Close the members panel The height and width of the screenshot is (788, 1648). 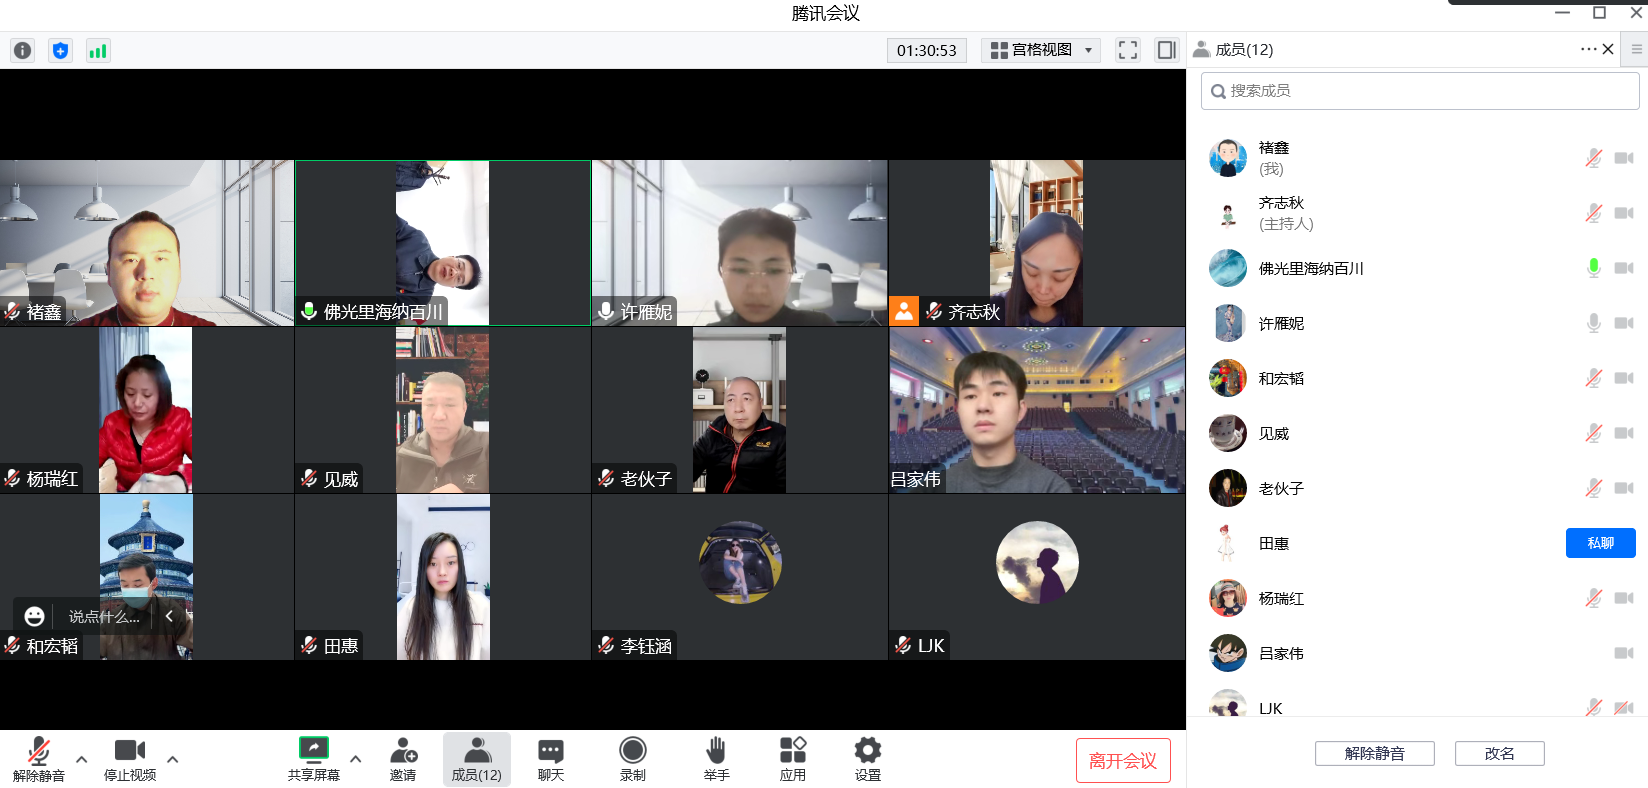[1608, 49]
